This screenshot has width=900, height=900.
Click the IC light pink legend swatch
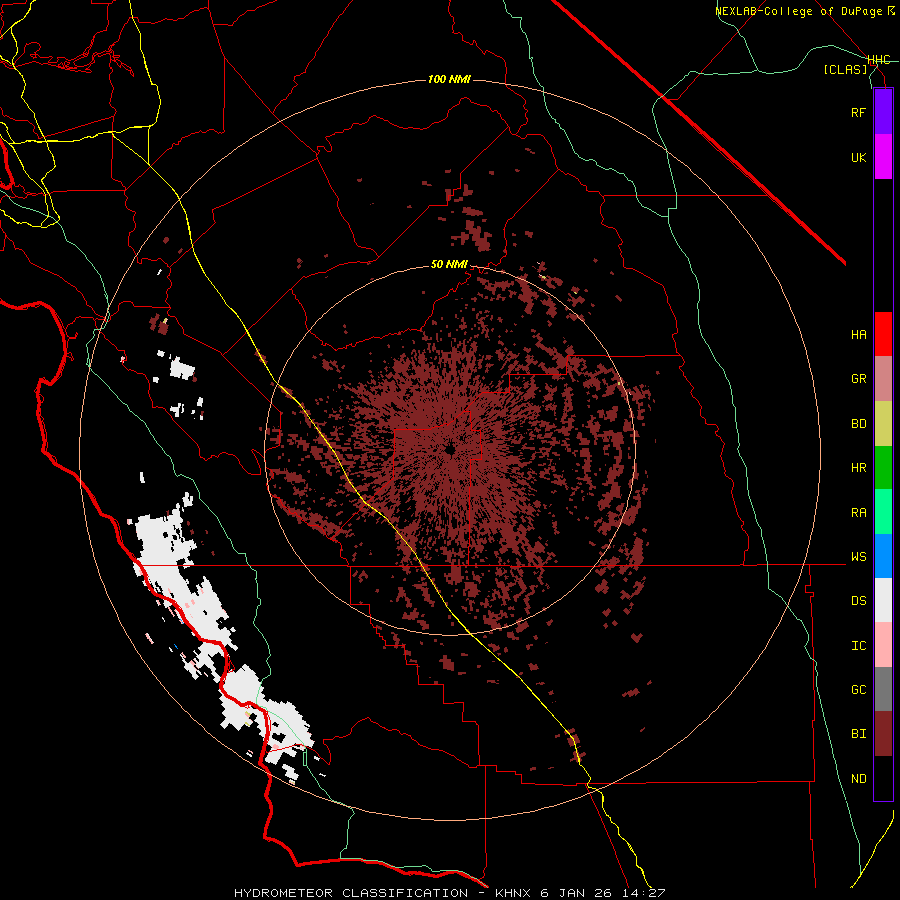pos(883,645)
